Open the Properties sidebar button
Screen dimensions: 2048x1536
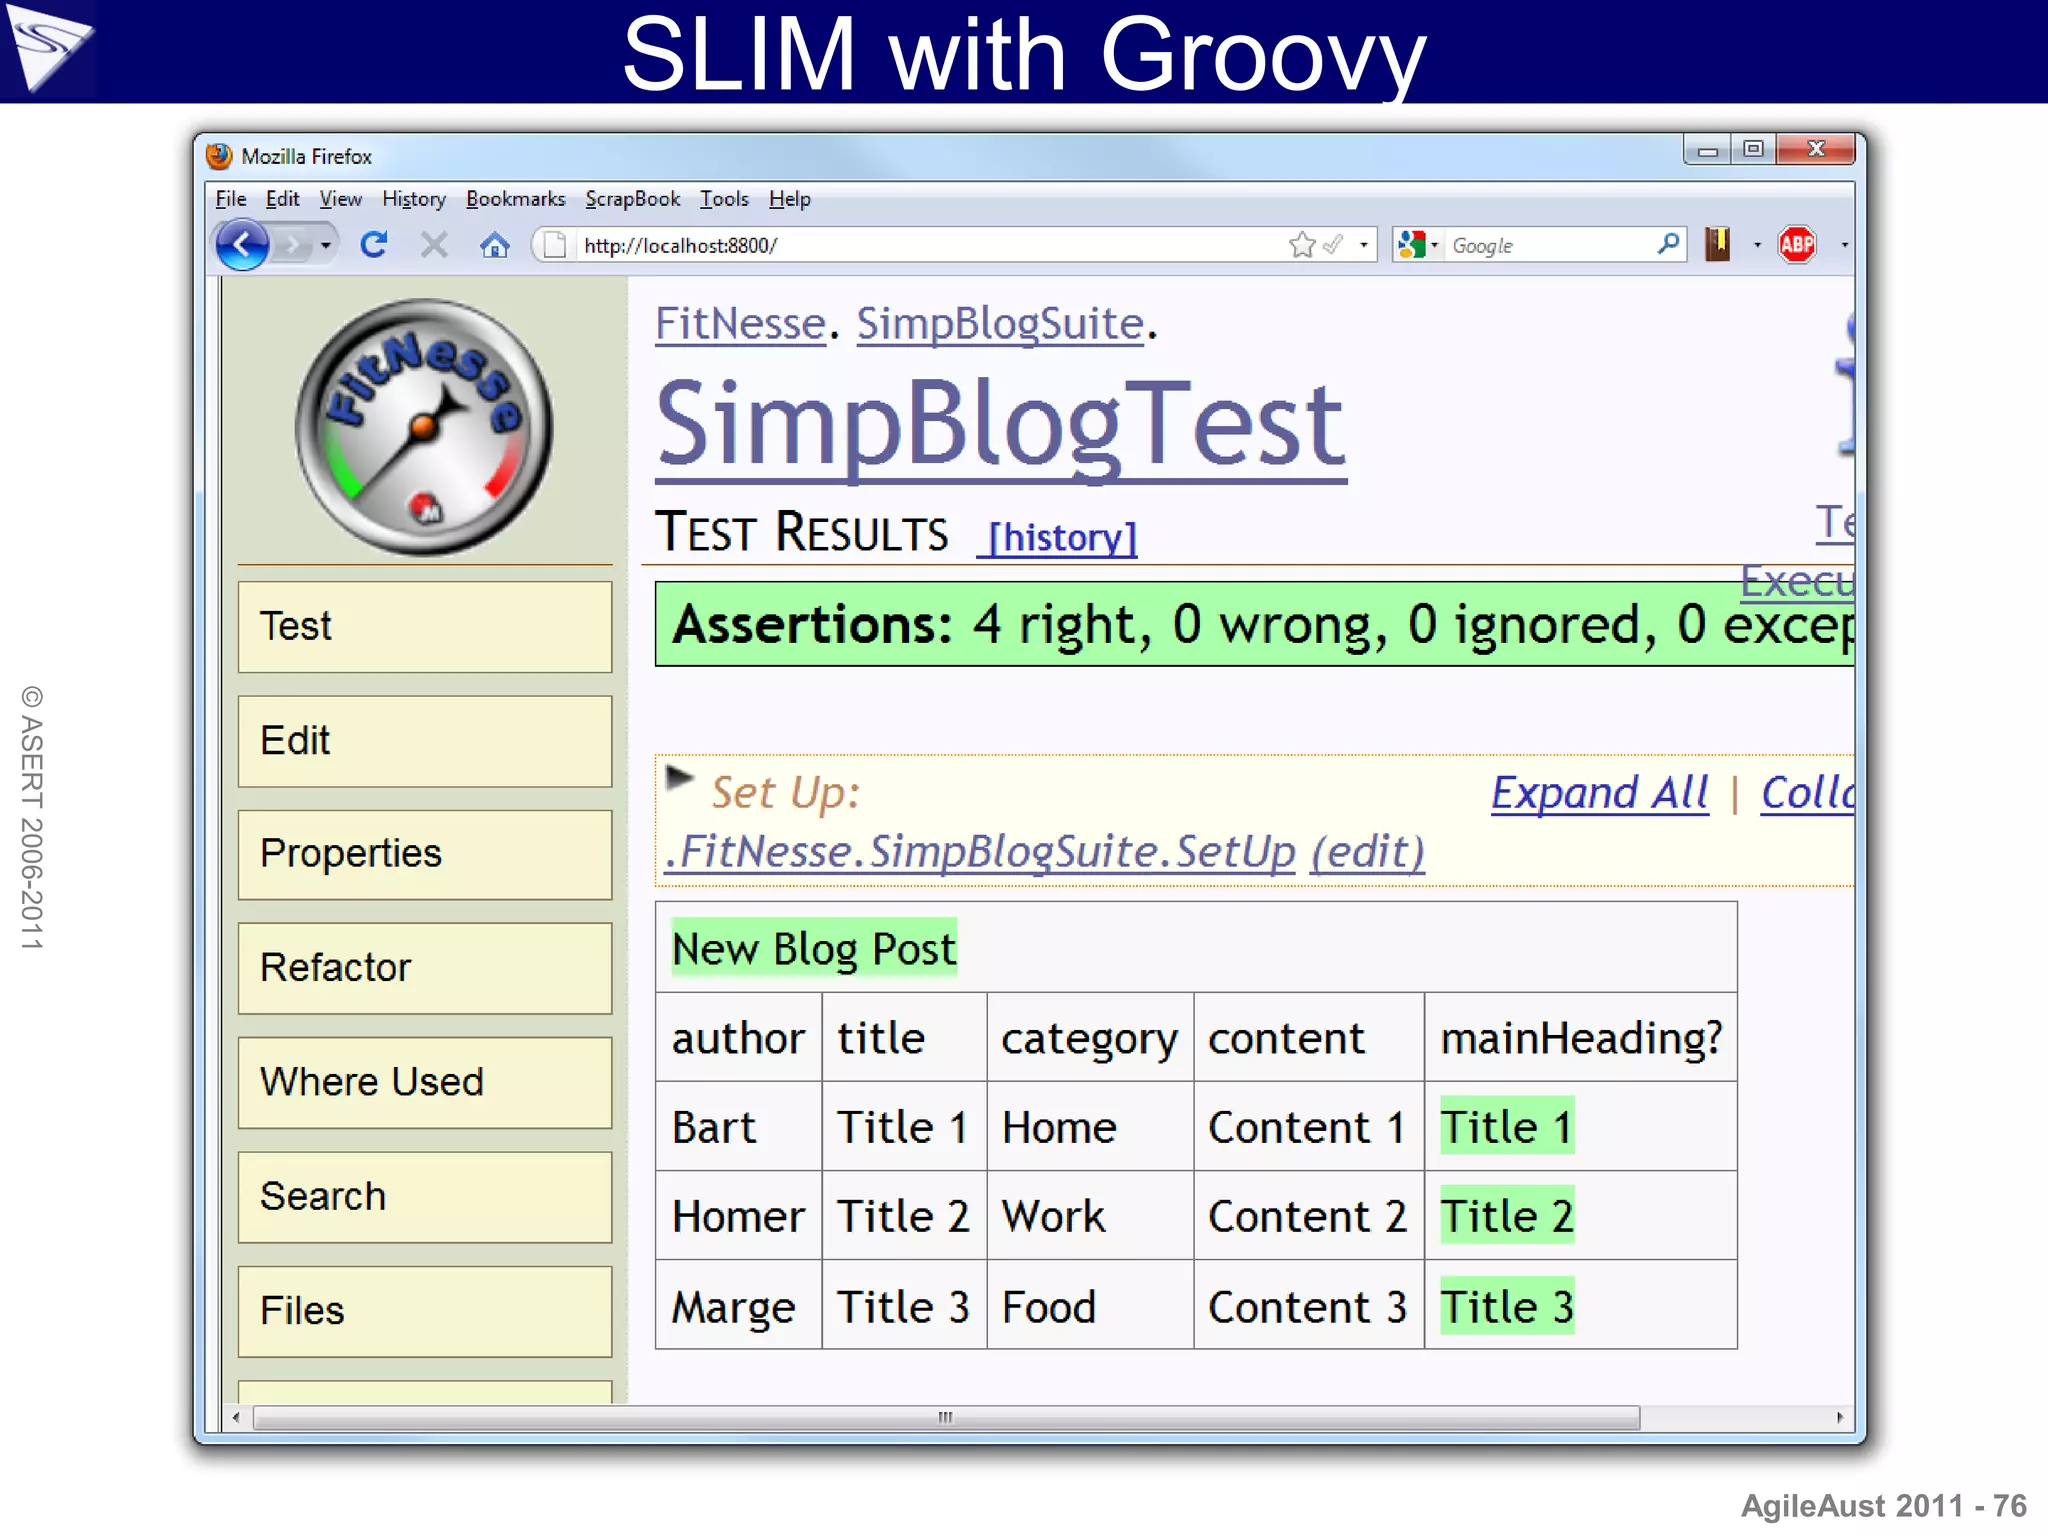pos(424,854)
